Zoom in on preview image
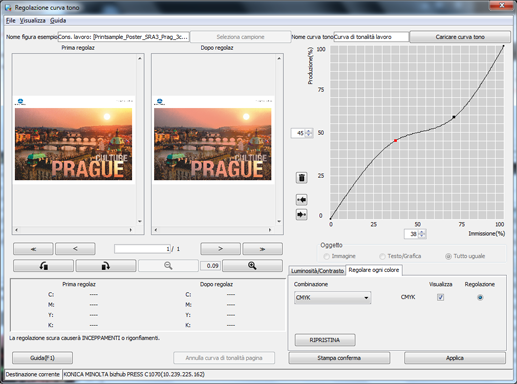The height and width of the screenshot is (384, 517). 252,266
